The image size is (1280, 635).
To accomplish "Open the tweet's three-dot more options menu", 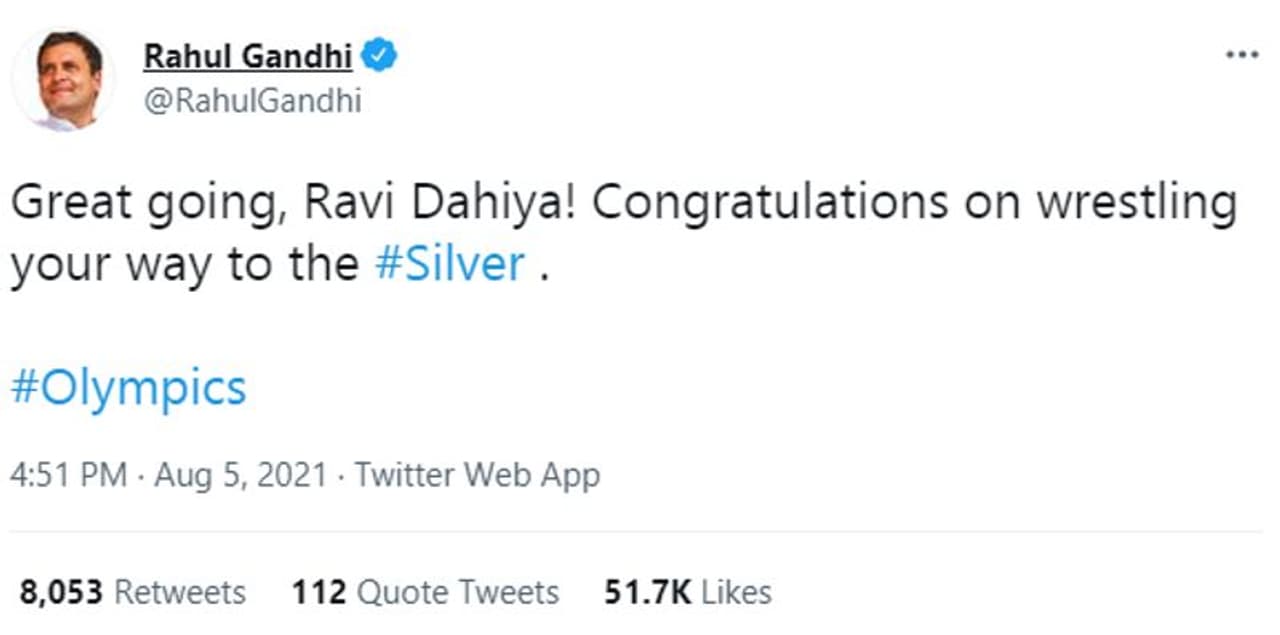I will point(1241,55).
